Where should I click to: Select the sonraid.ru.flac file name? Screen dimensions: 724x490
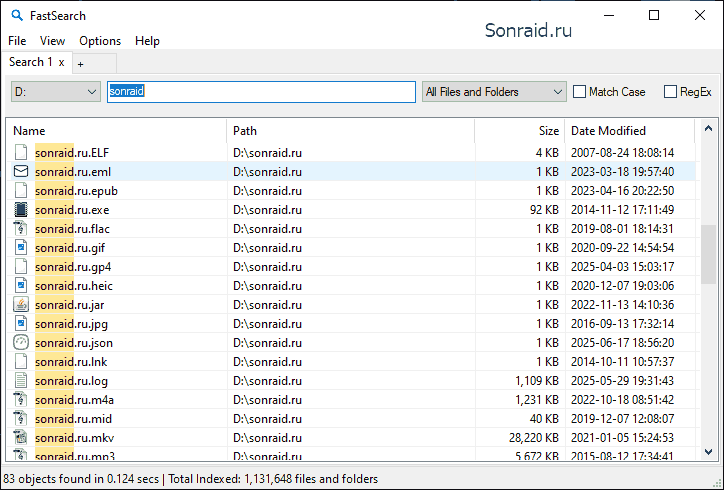coord(72,229)
